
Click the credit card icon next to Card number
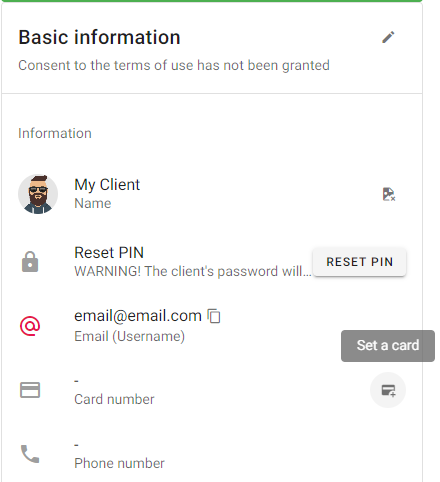(30, 390)
